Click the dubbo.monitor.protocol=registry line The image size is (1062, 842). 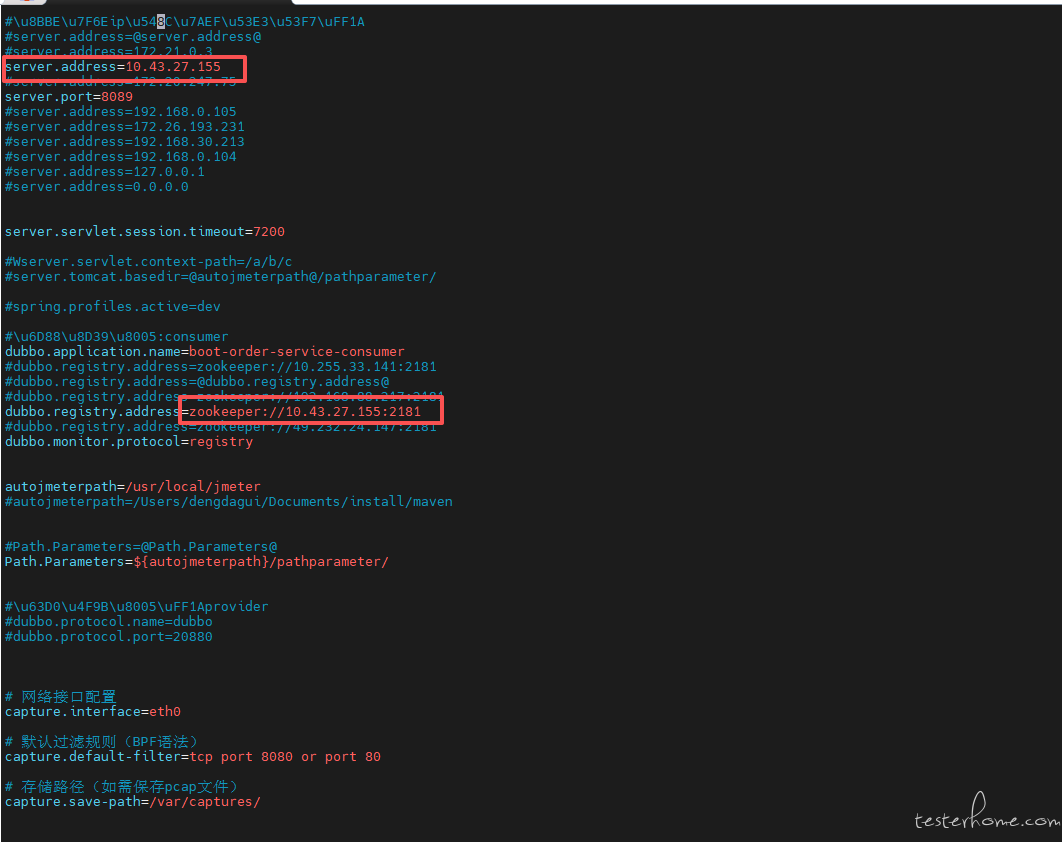(x=128, y=442)
